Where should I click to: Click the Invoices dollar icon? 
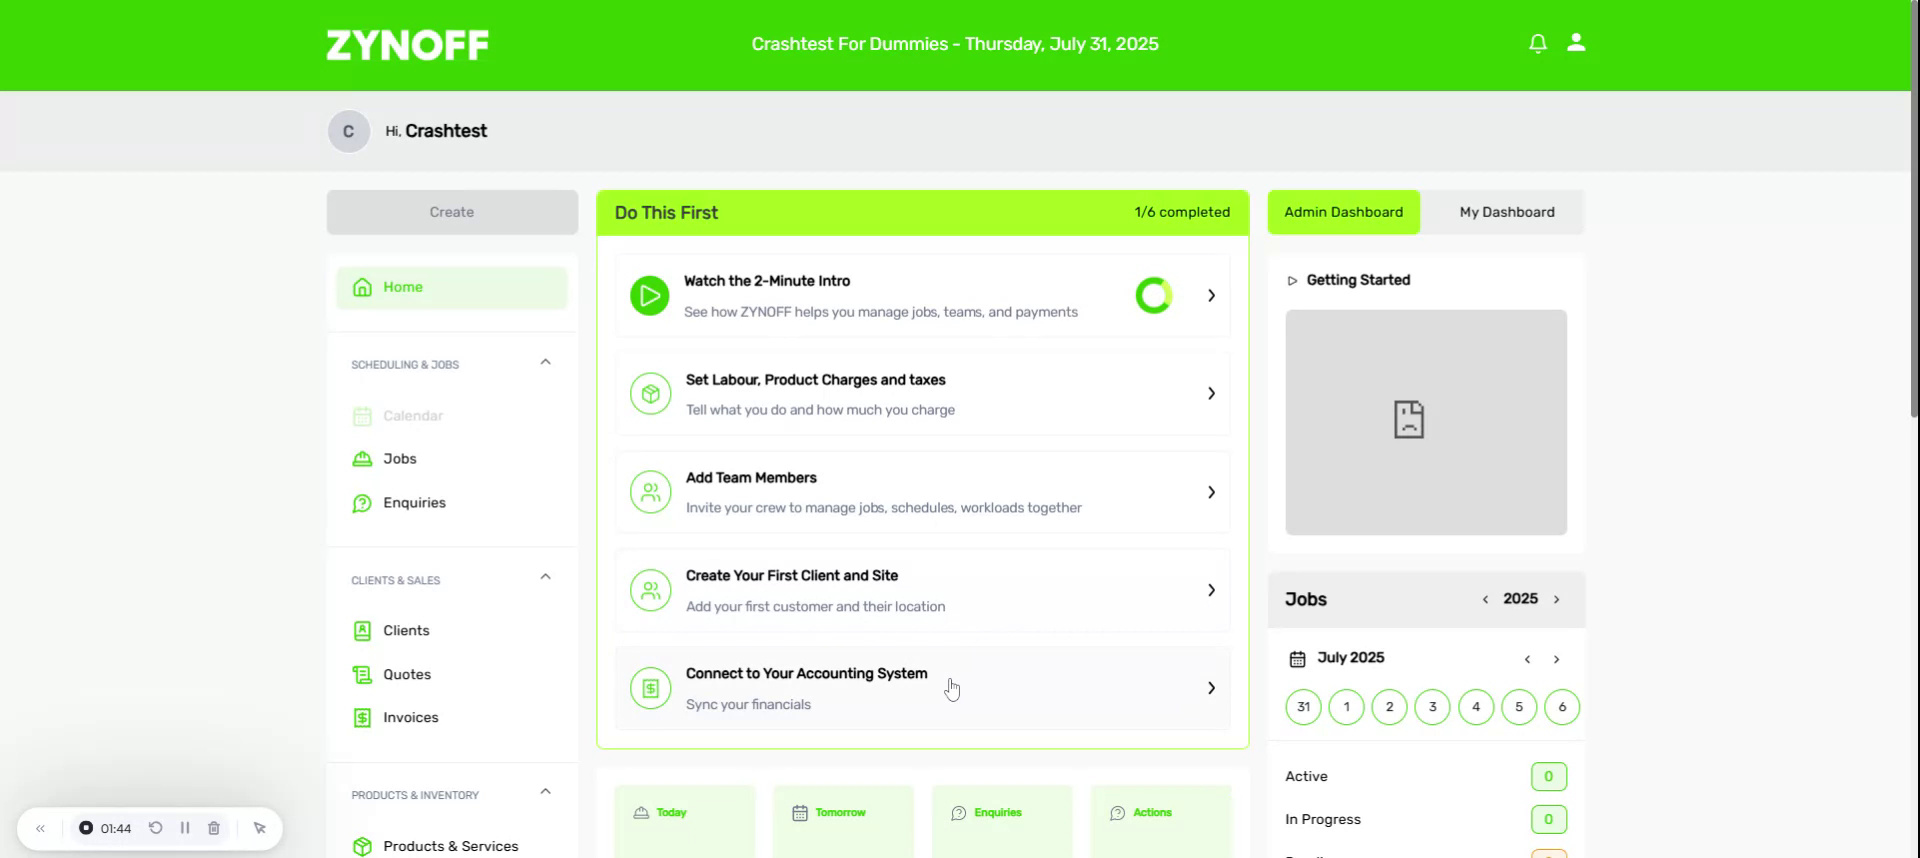click(x=362, y=718)
